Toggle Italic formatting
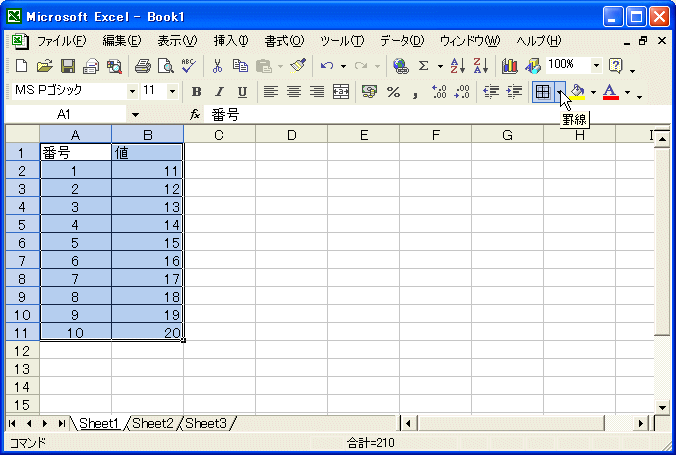The image size is (676, 455). pyautogui.click(x=219, y=92)
